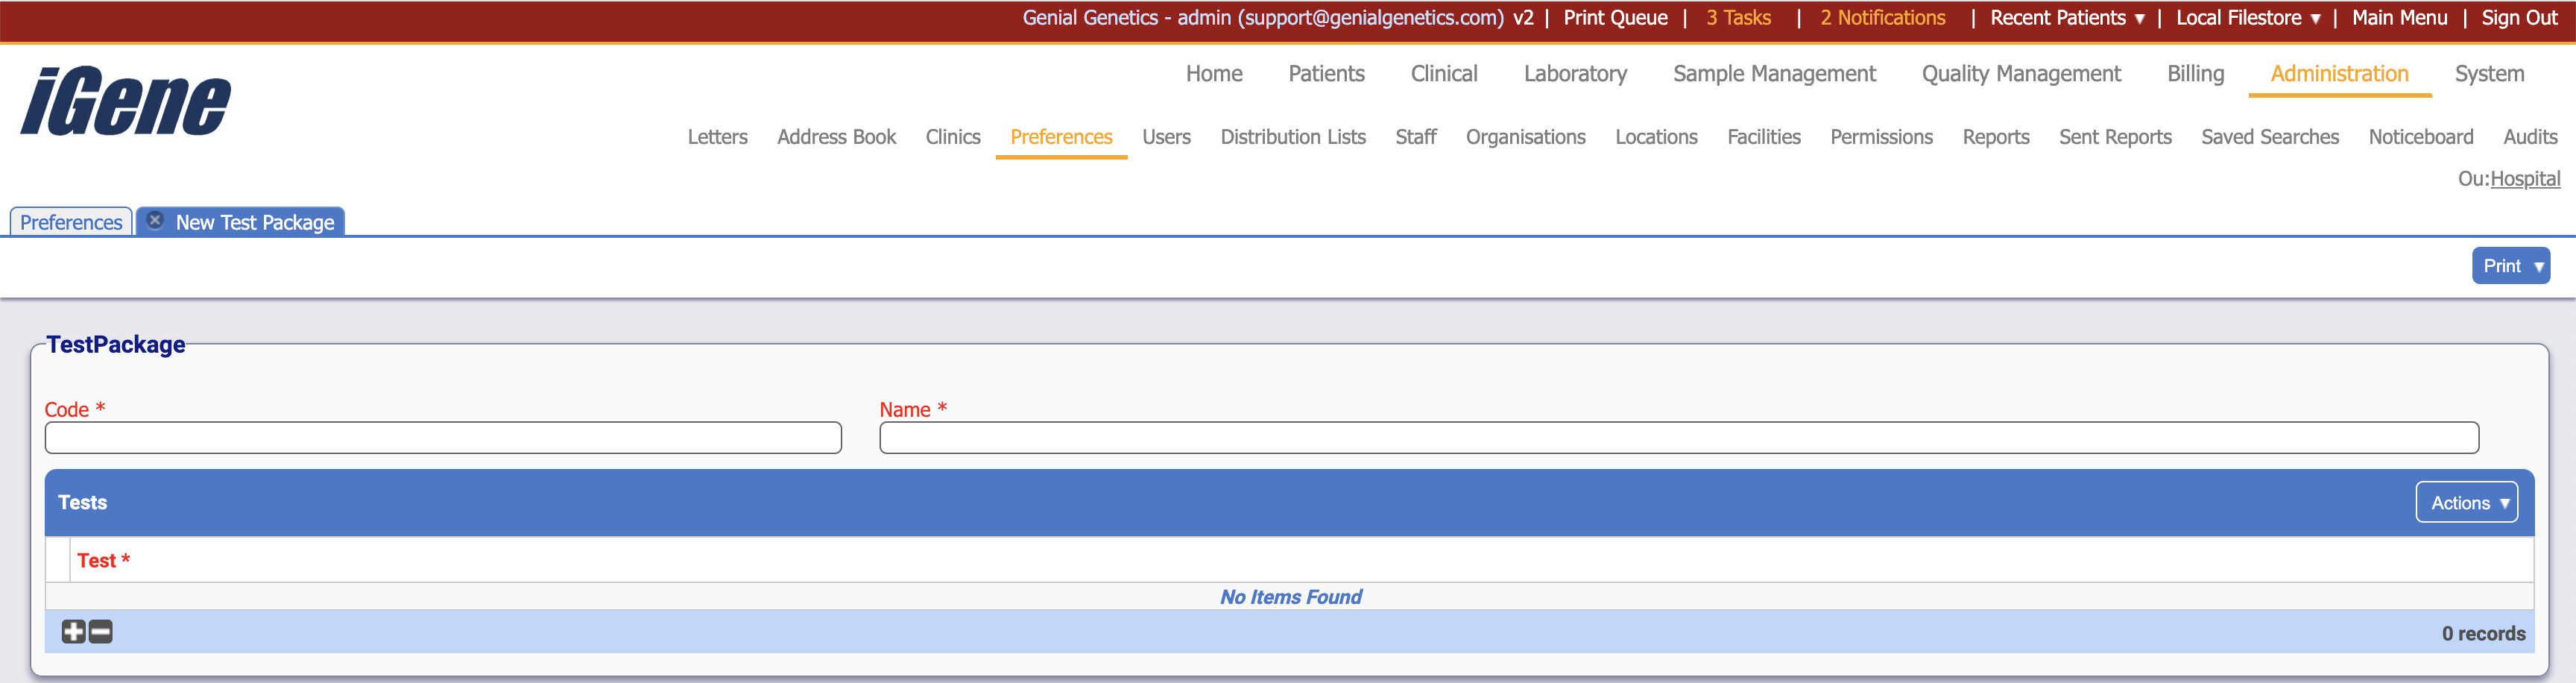Switch to the Preferences tab

click(x=71, y=222)
